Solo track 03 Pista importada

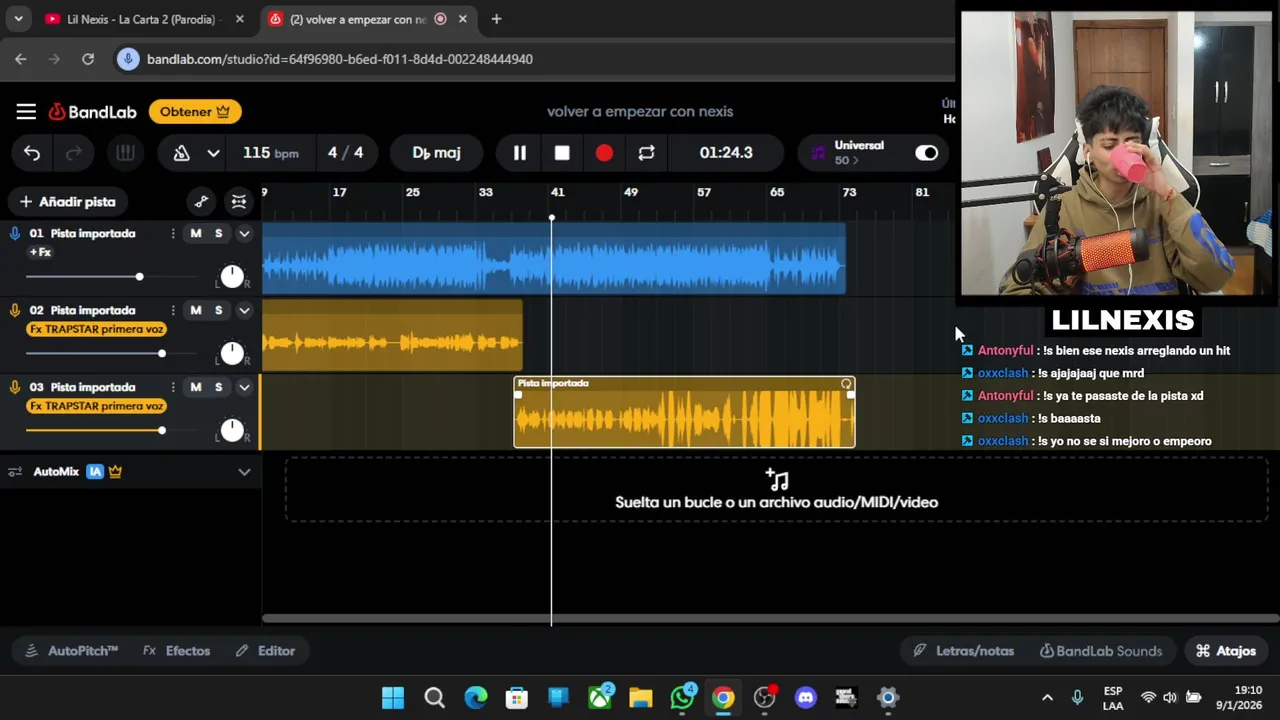pos(218,387)
